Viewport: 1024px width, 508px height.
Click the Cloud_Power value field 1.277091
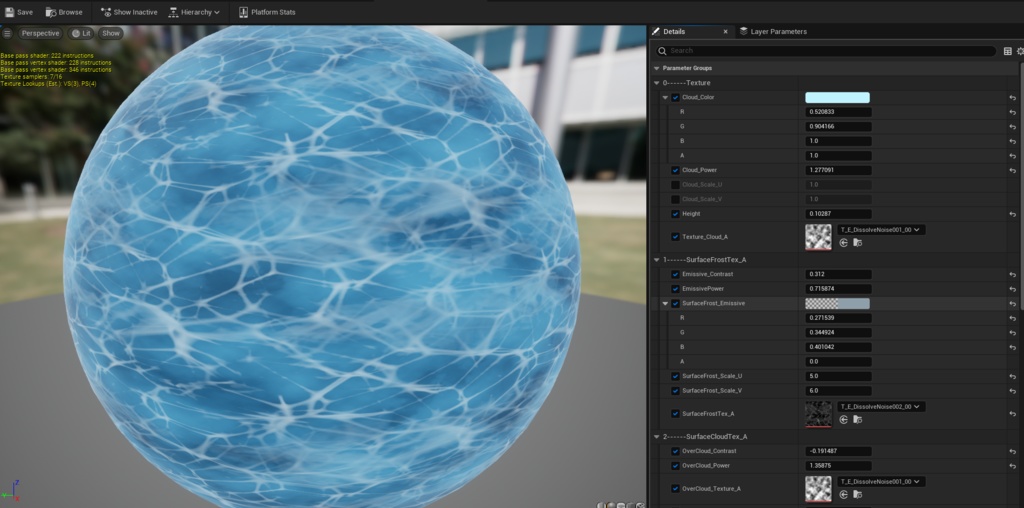(838, 170)
